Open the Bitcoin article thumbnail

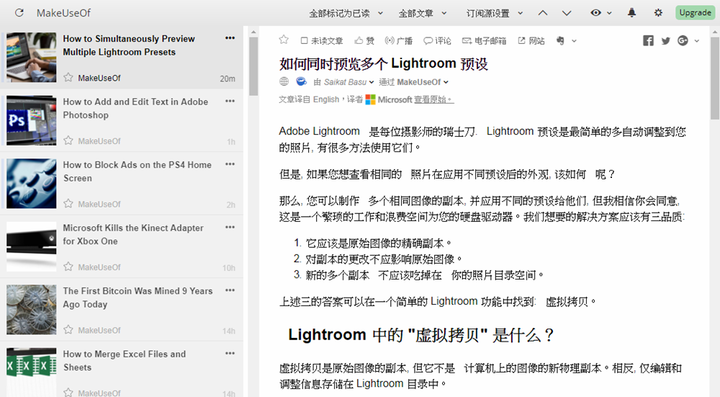click(31, 309)
